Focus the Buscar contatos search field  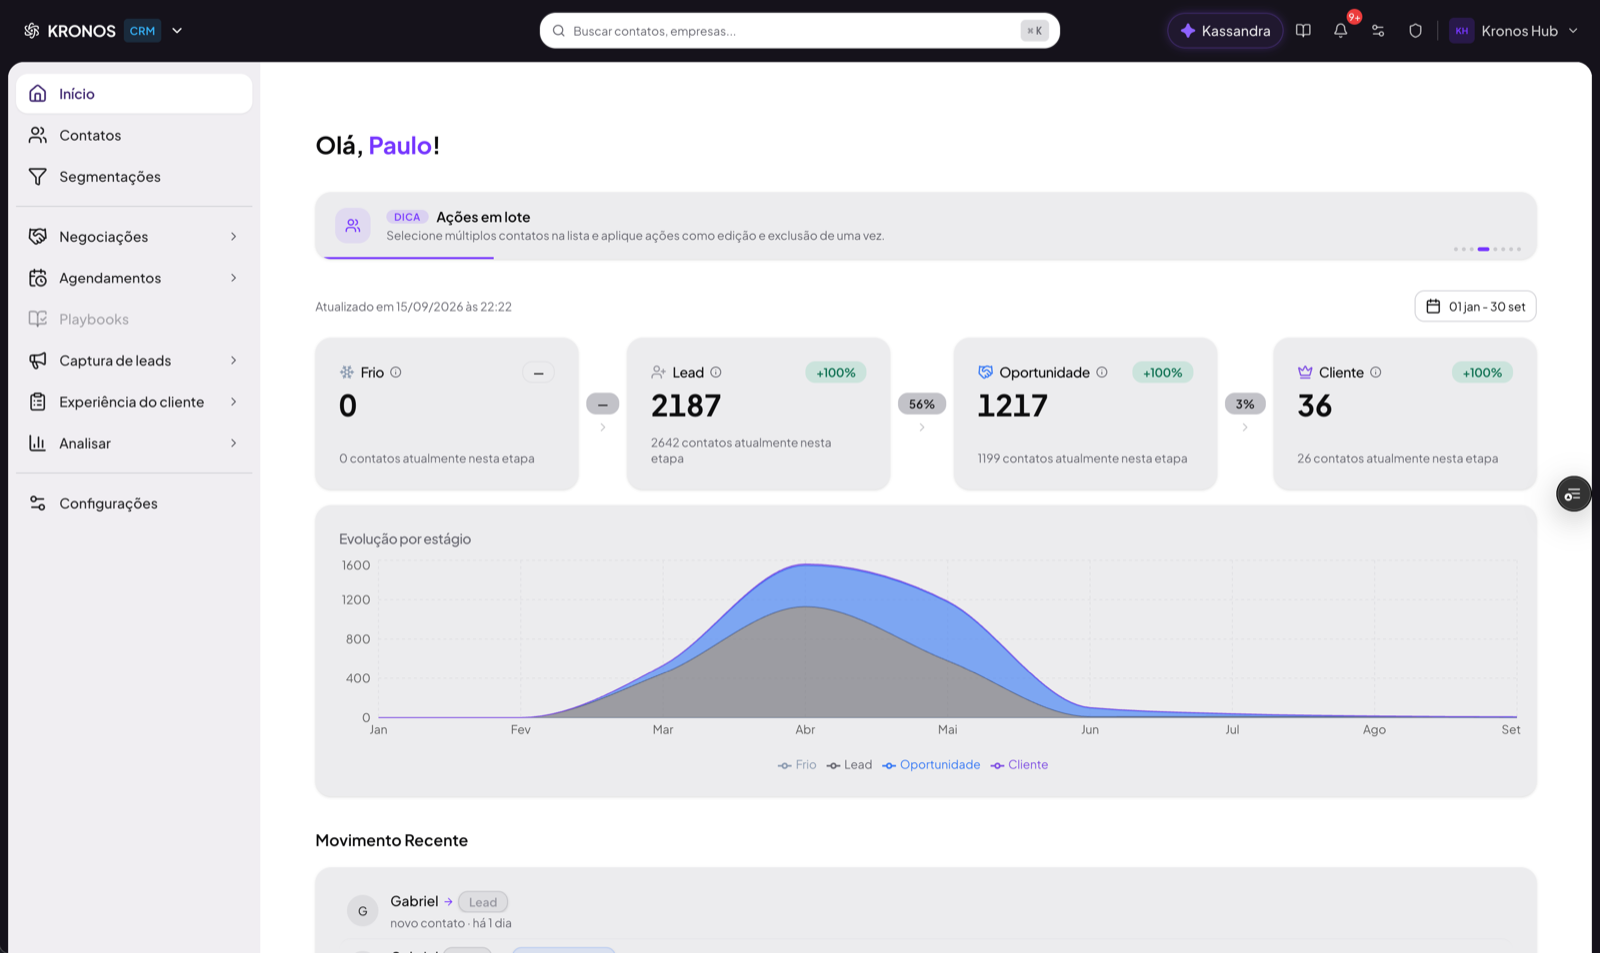pos(799,31)
